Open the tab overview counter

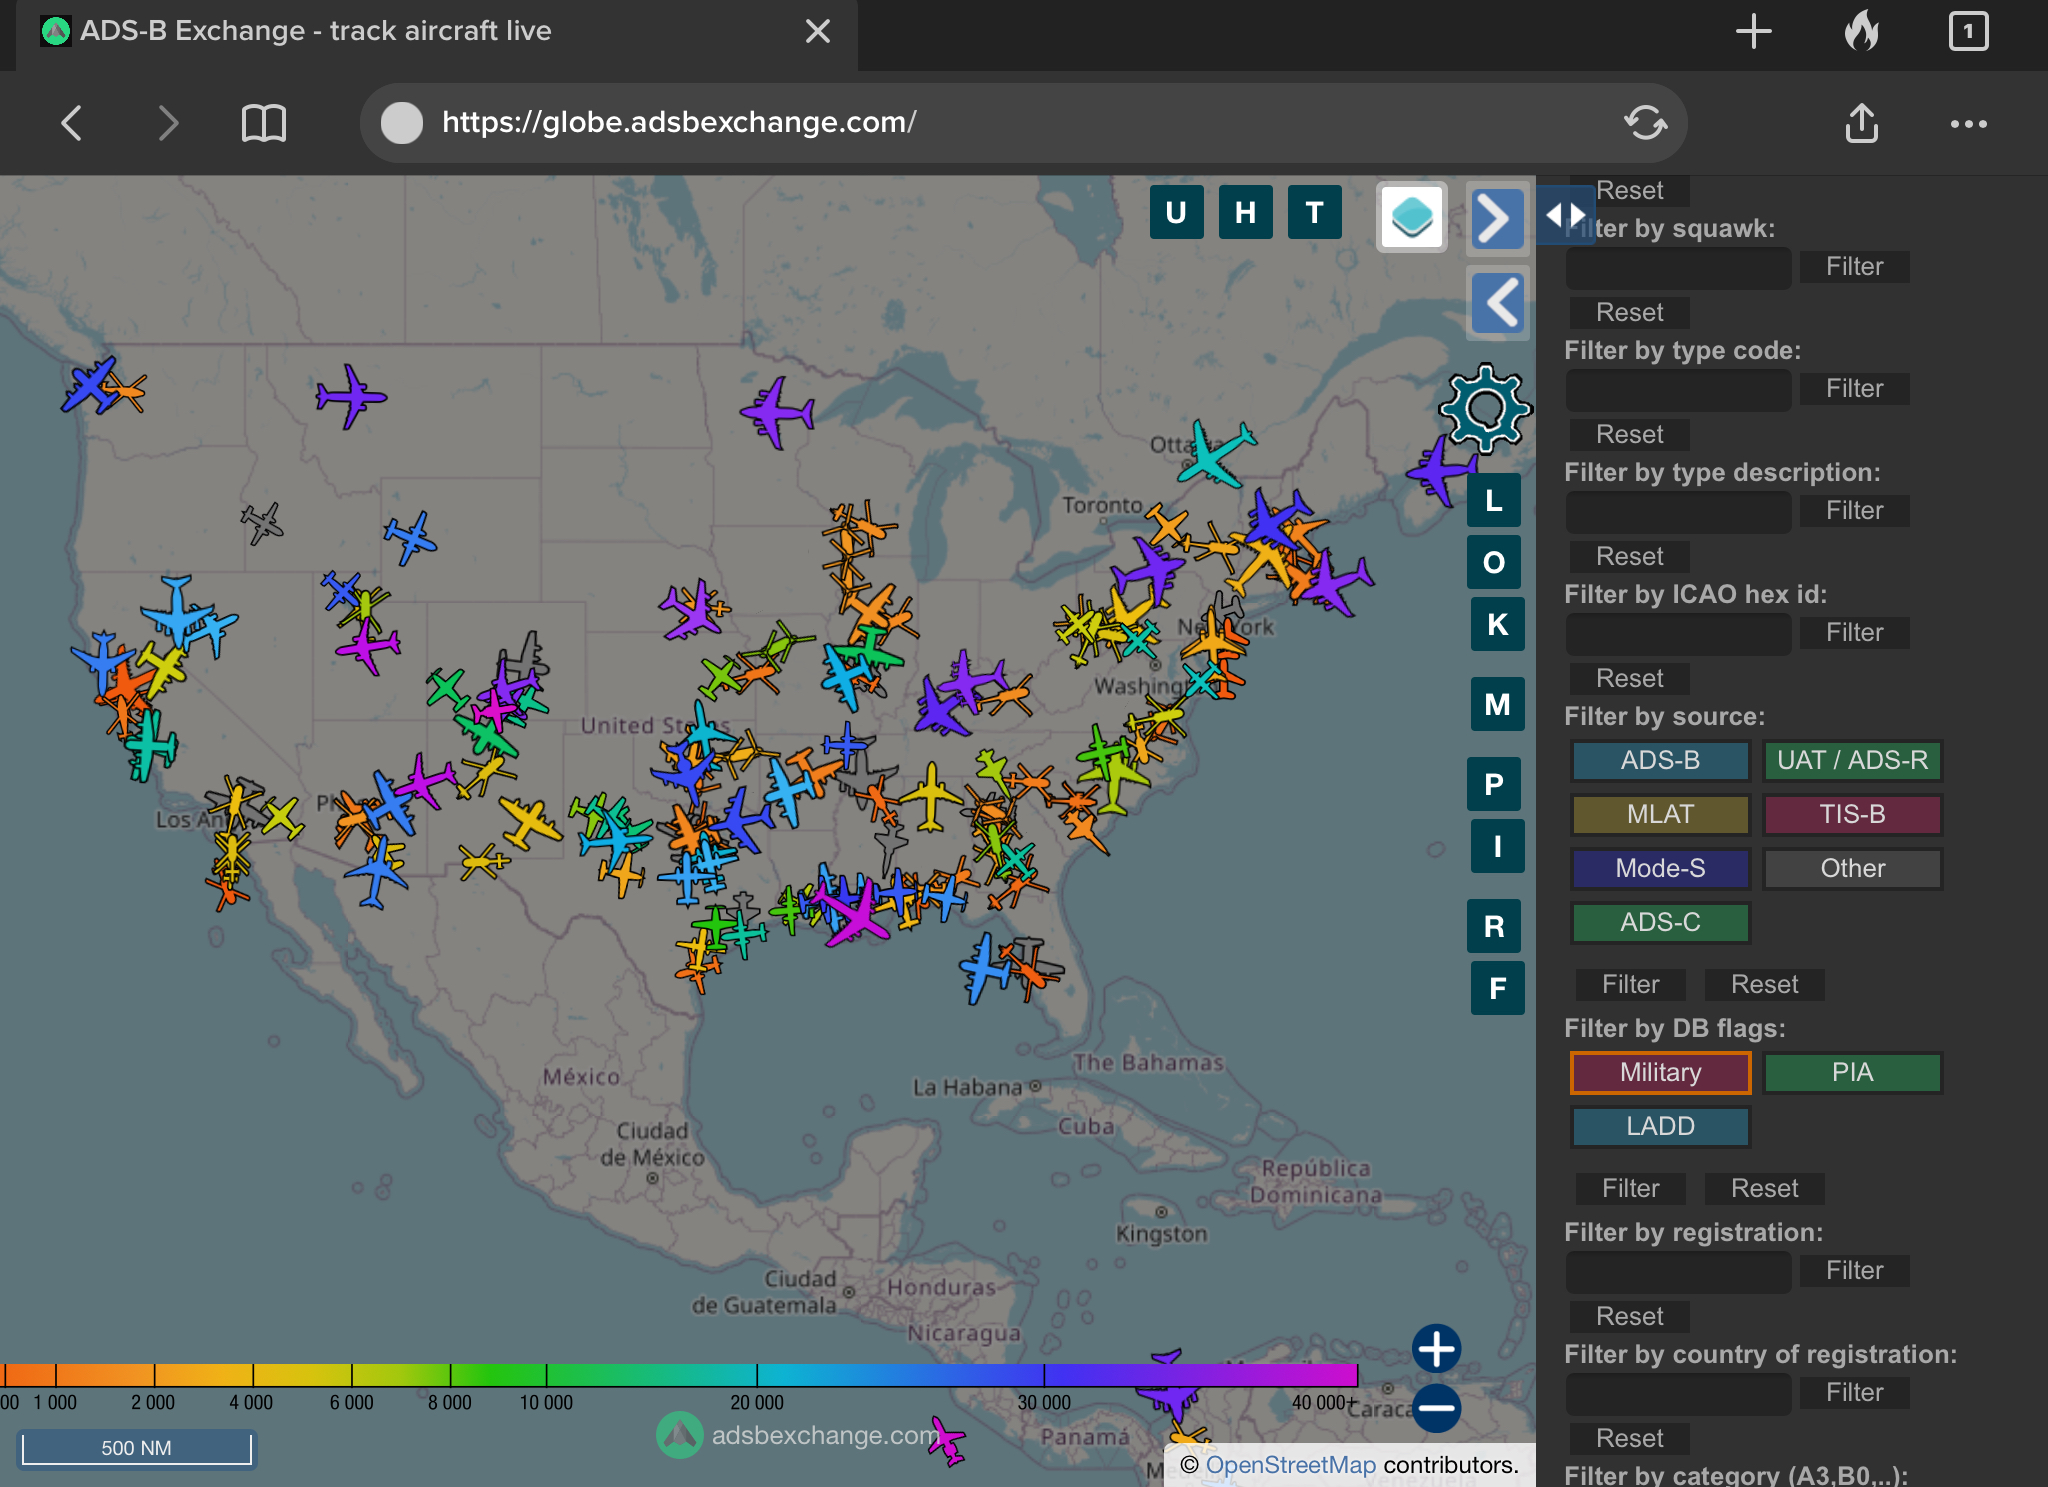(1968, 31)
